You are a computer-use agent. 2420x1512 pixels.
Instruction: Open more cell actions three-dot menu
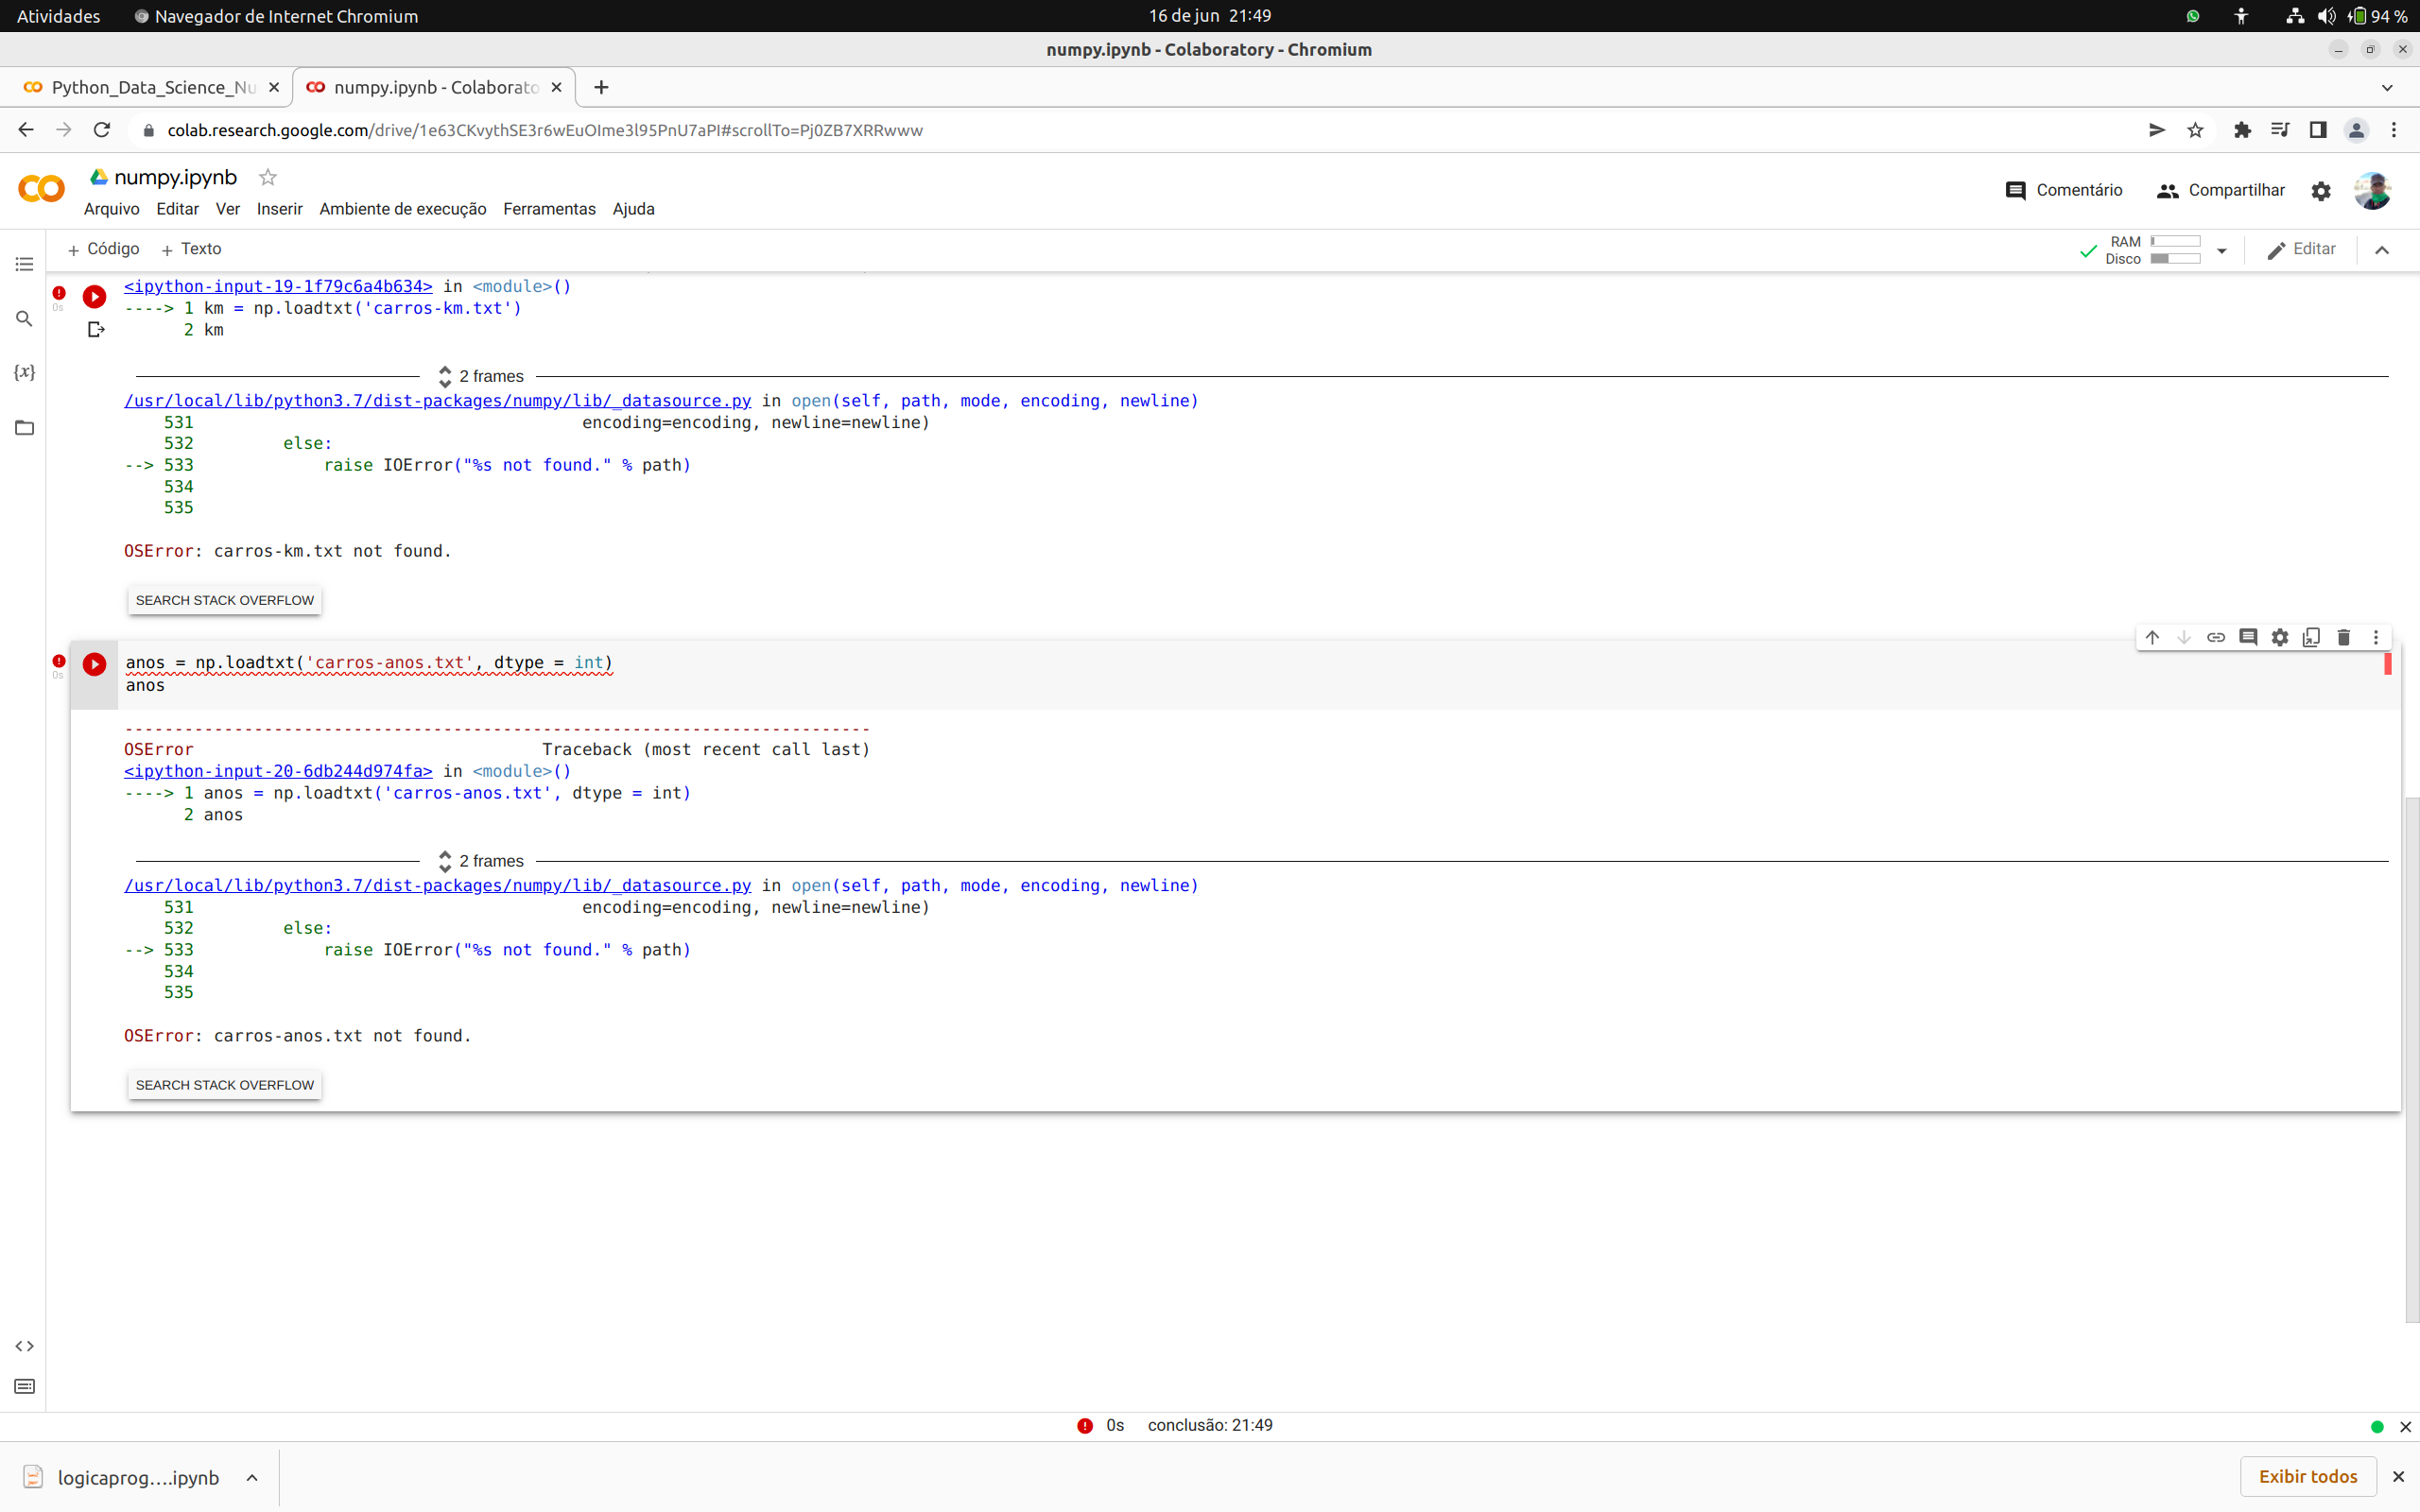(x=2376, y=637)
